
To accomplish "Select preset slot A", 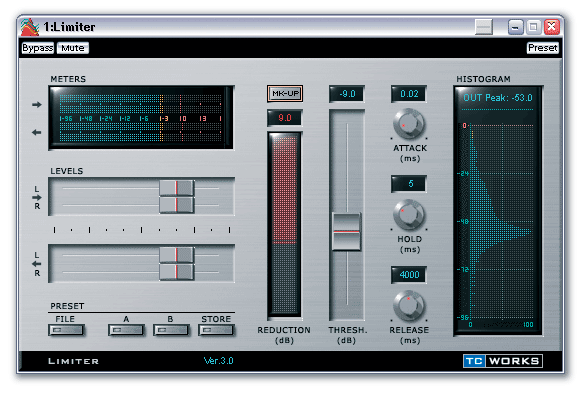I will pos(126,330).
